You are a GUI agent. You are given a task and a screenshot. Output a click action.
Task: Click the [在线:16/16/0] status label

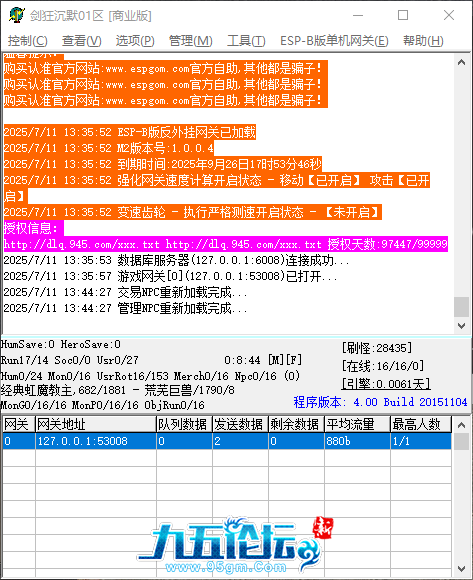click(x=383, y=366)
